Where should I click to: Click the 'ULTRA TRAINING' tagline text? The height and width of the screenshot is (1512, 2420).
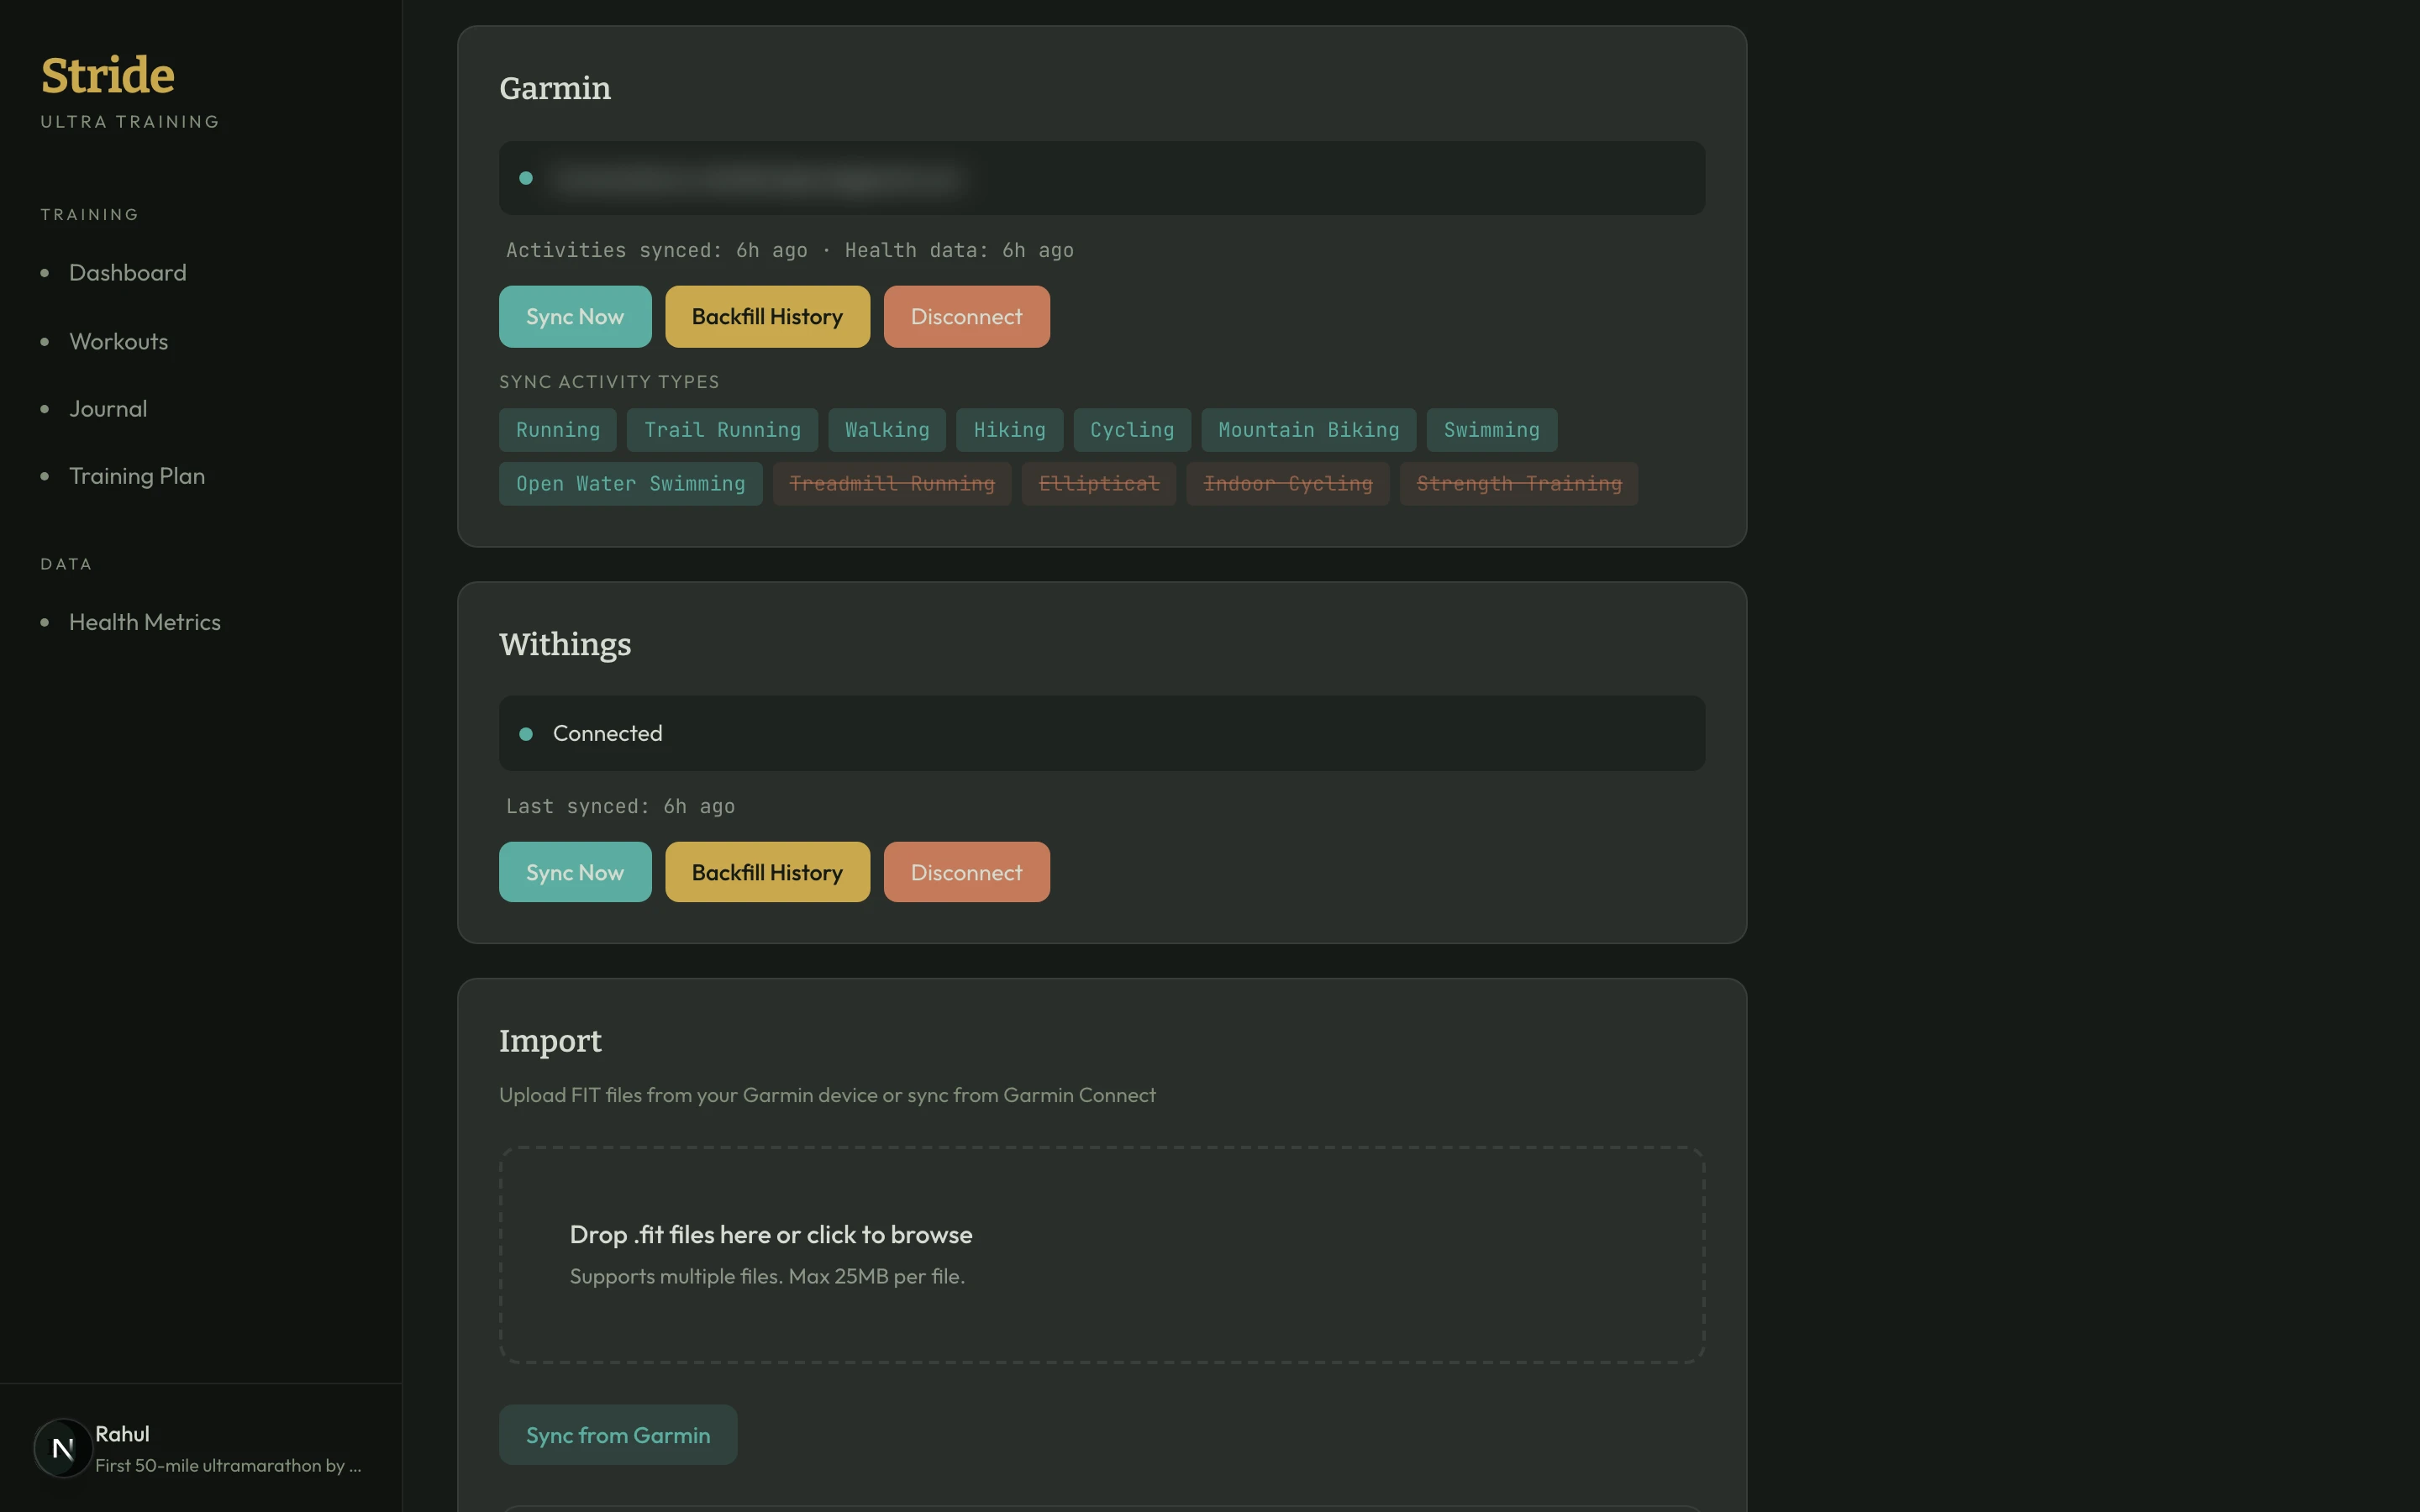130,122
